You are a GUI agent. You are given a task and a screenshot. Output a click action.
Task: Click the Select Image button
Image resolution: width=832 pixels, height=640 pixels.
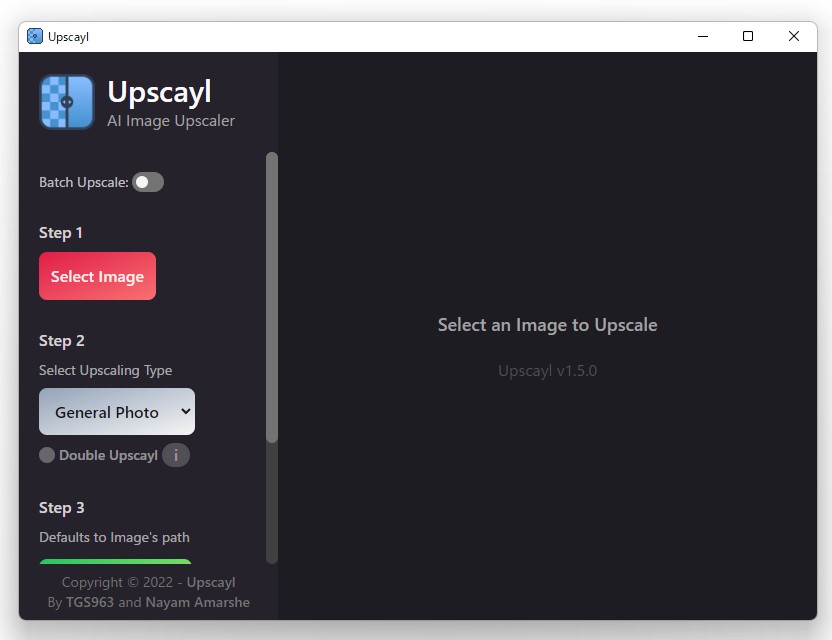click(97, 276)
